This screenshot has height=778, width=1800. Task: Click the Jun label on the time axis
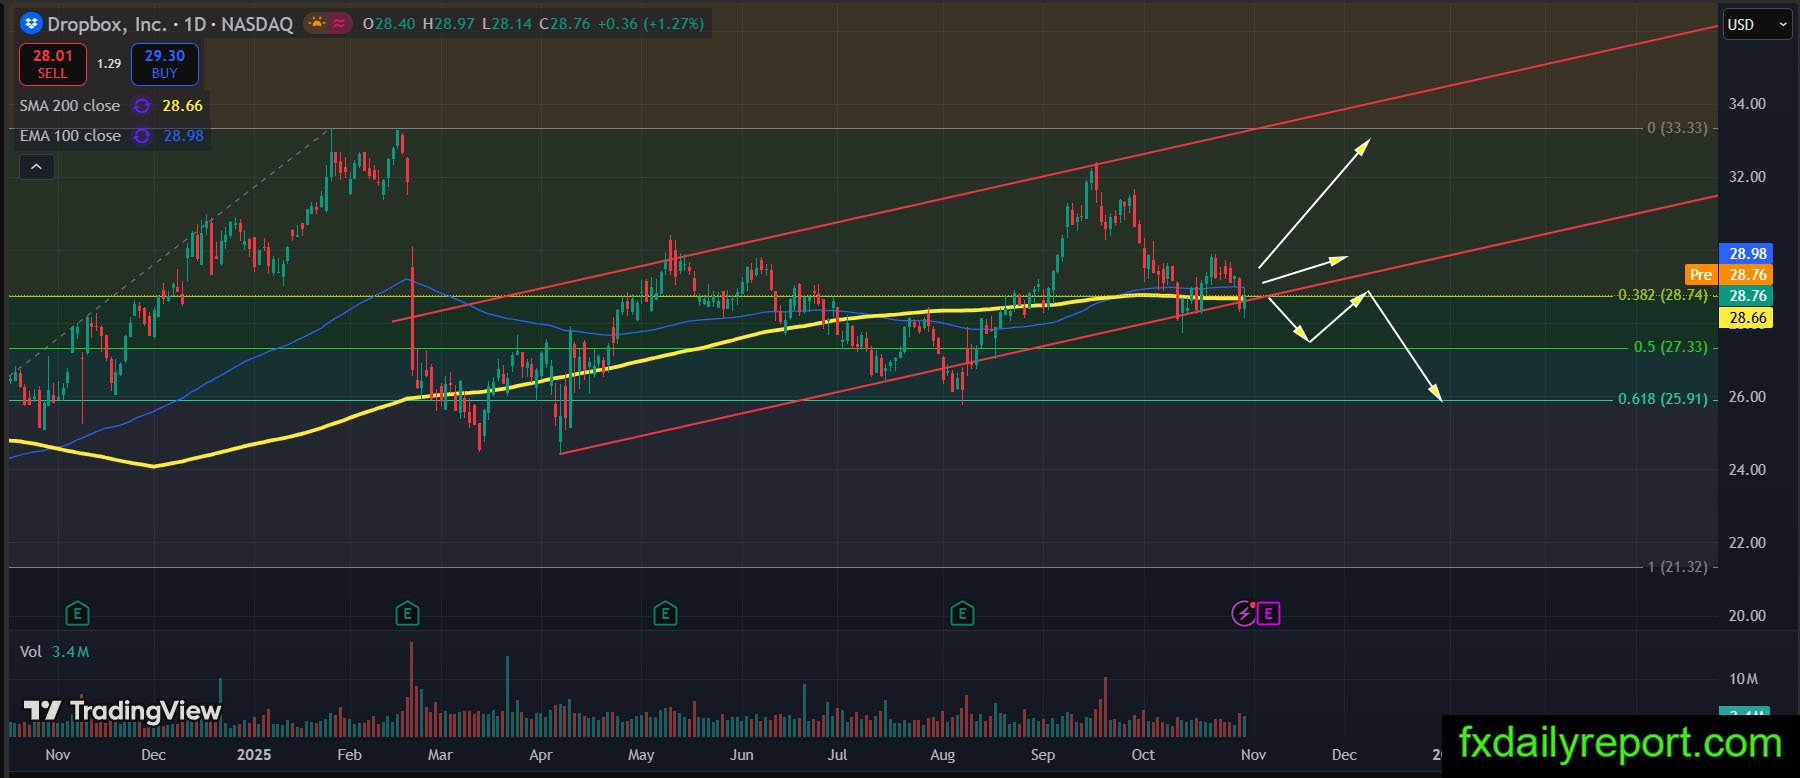pyautogui.click(x=742, y=755)
